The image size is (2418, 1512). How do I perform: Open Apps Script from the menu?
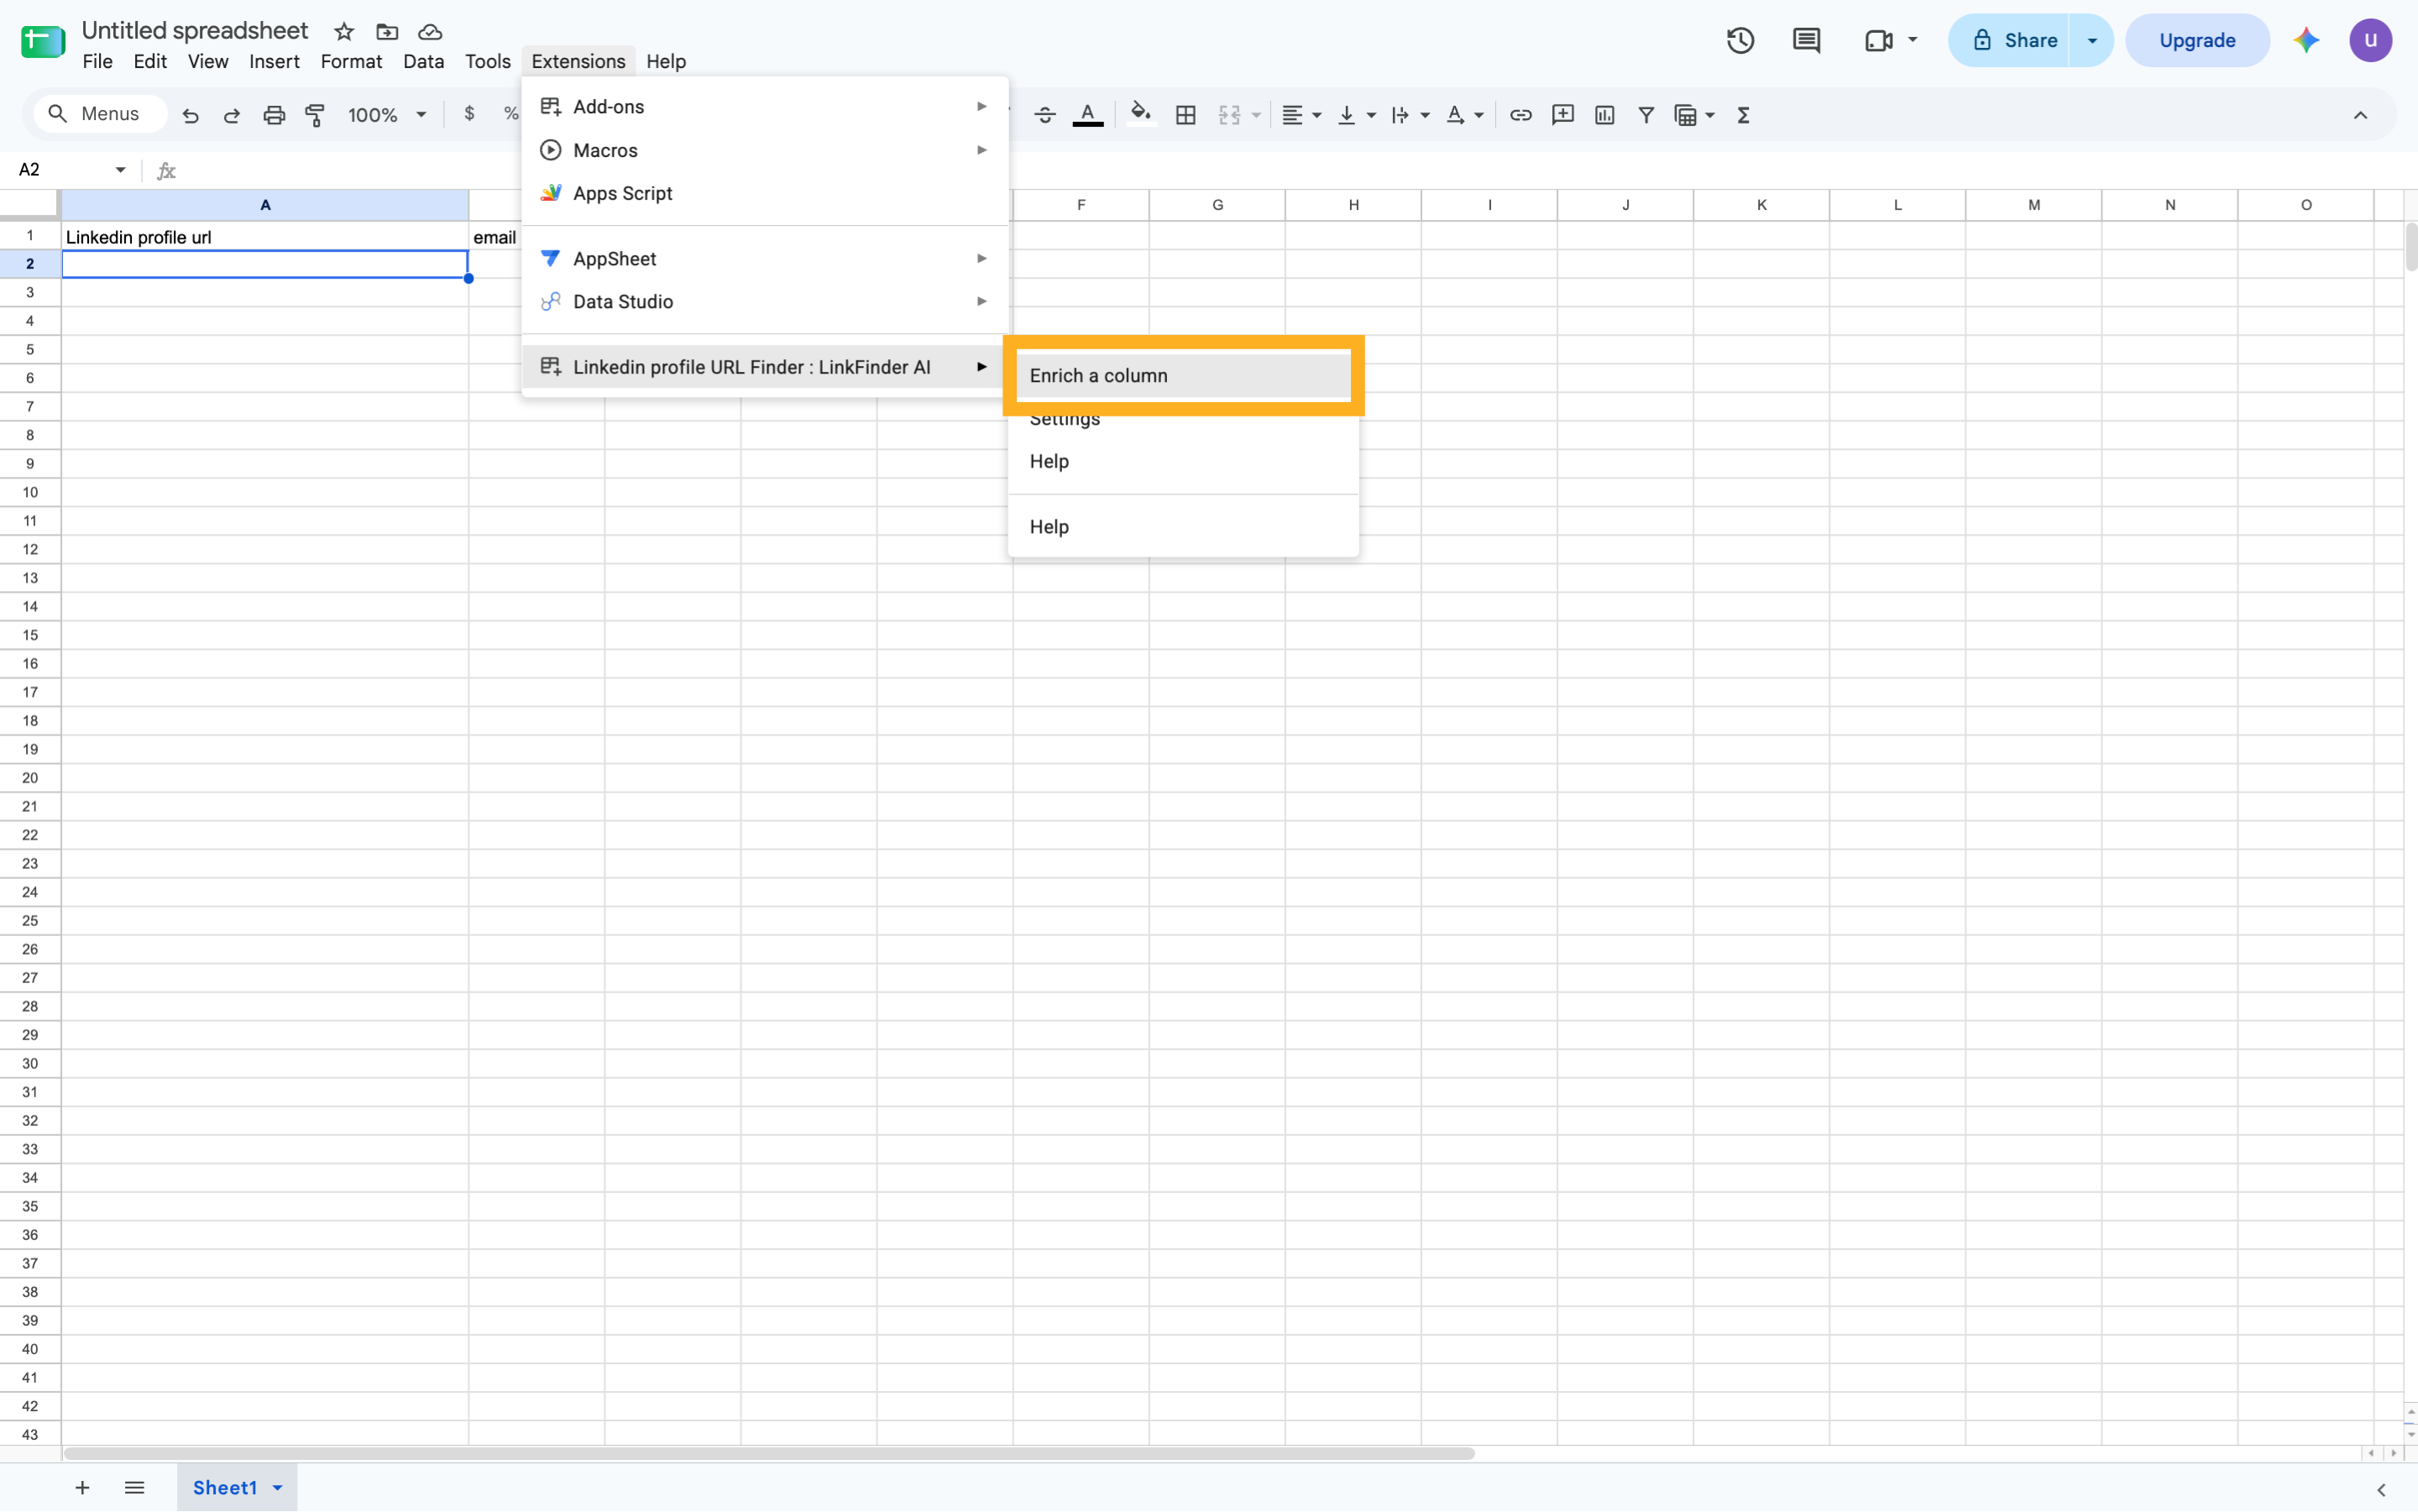click(x=765, y=193)
